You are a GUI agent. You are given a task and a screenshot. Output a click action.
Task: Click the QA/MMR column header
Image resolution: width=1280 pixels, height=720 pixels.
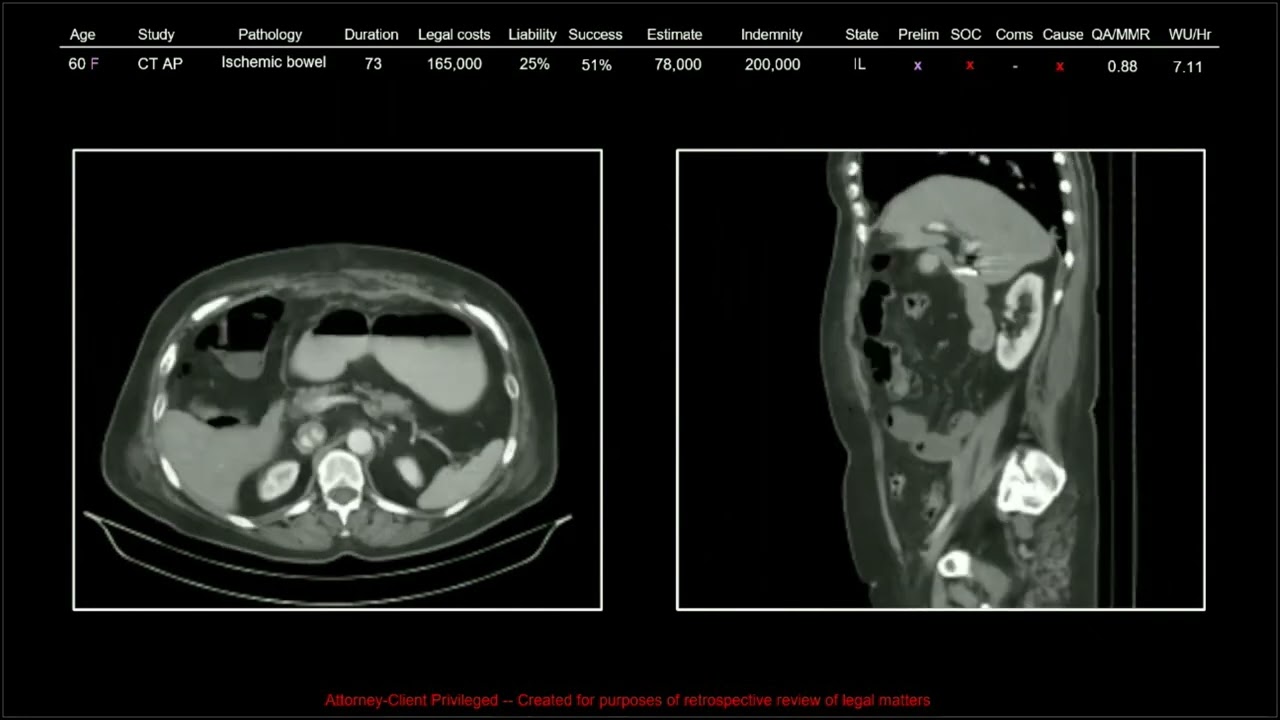coord(1120,34)
